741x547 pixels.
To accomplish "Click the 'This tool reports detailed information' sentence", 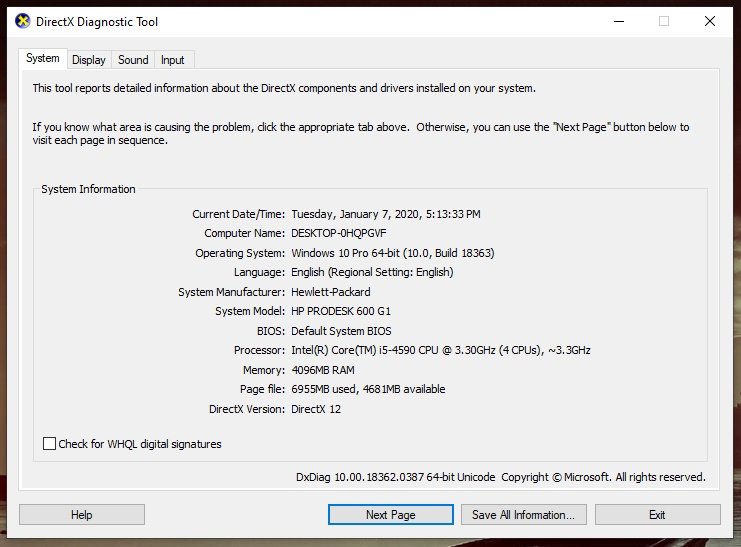I will [x=284, y=88].
